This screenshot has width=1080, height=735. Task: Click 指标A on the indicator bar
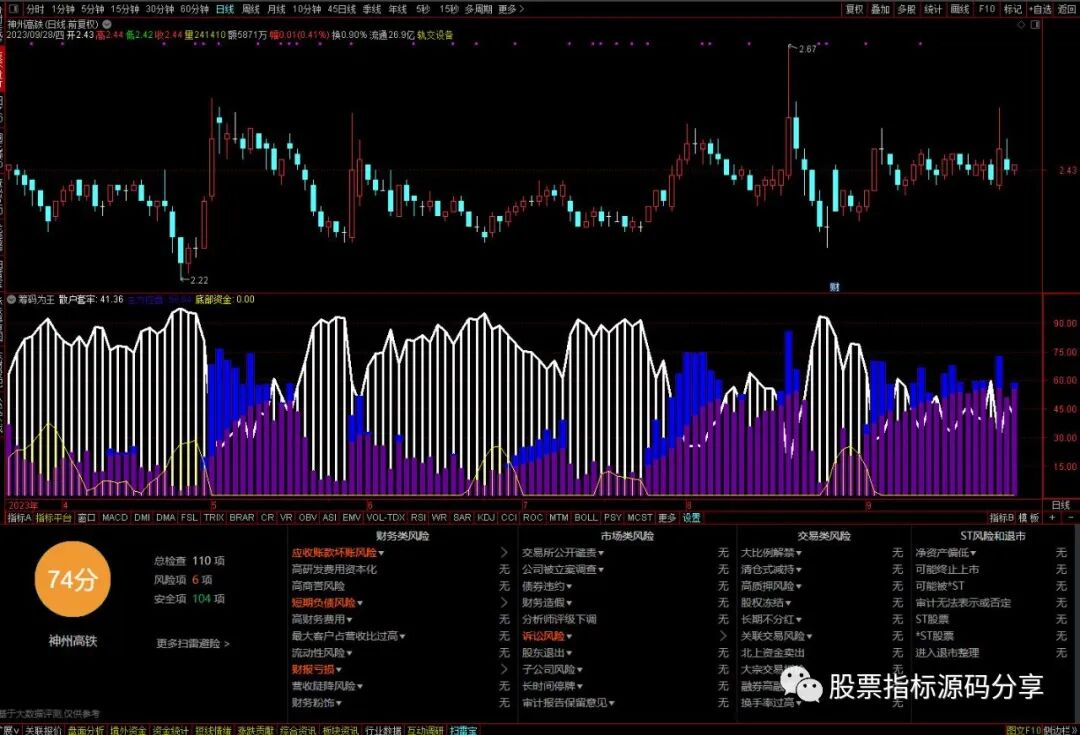[x=19, y=517]
